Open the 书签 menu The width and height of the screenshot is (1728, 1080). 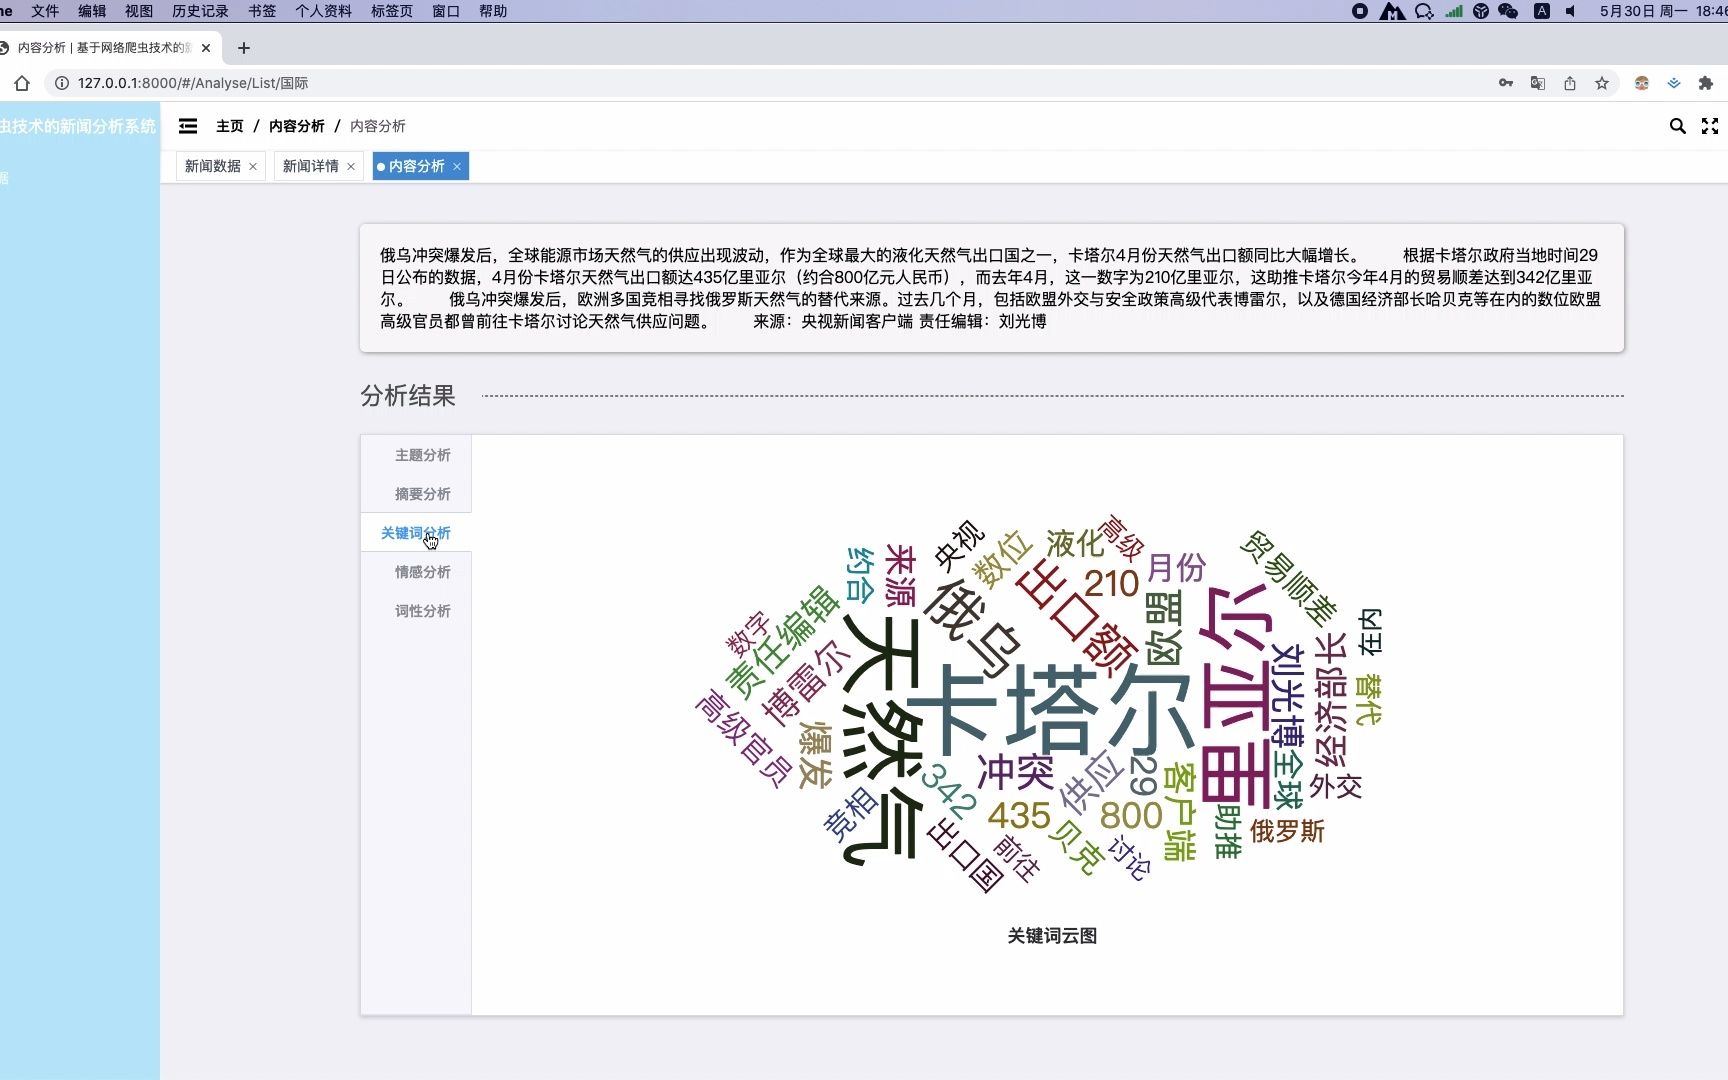(x=262, y=11)
